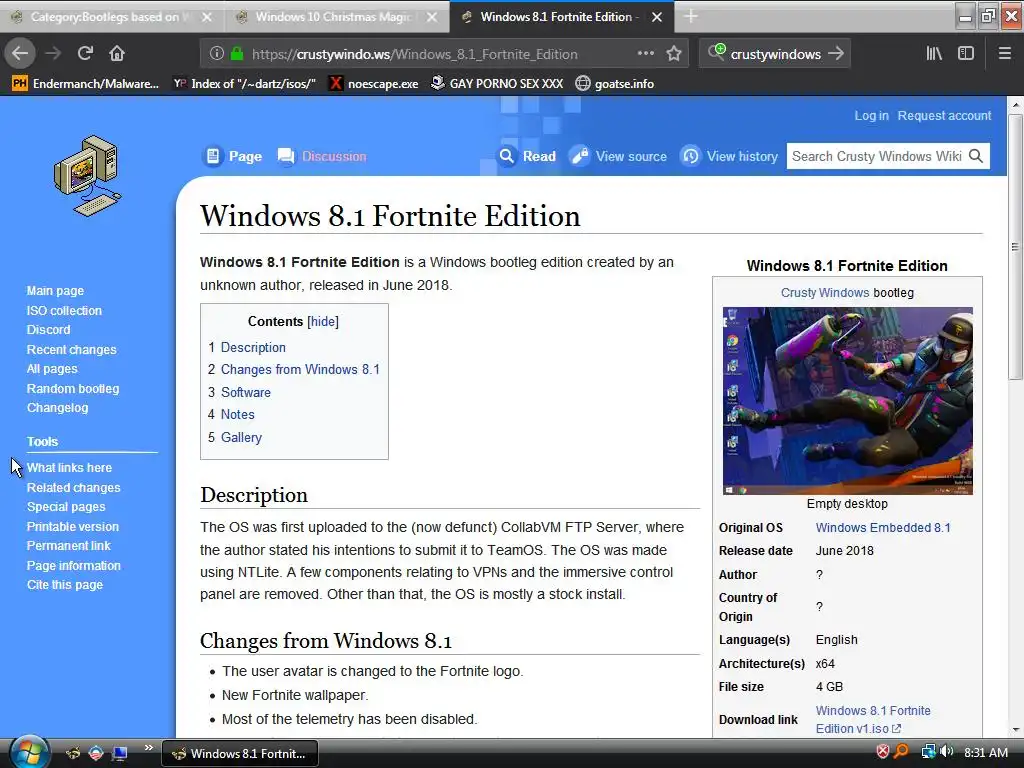Click the network tray icon
1024x768 pixels.
(x=928, y=752)
